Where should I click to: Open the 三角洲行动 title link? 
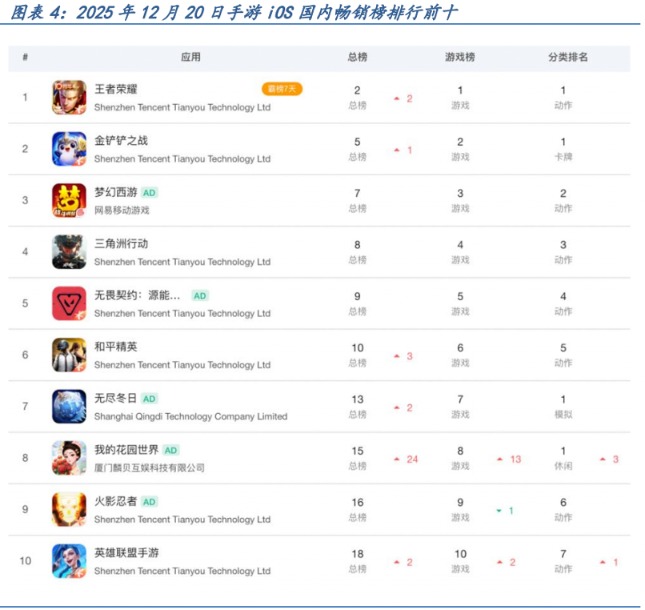[x=121, y=244]
